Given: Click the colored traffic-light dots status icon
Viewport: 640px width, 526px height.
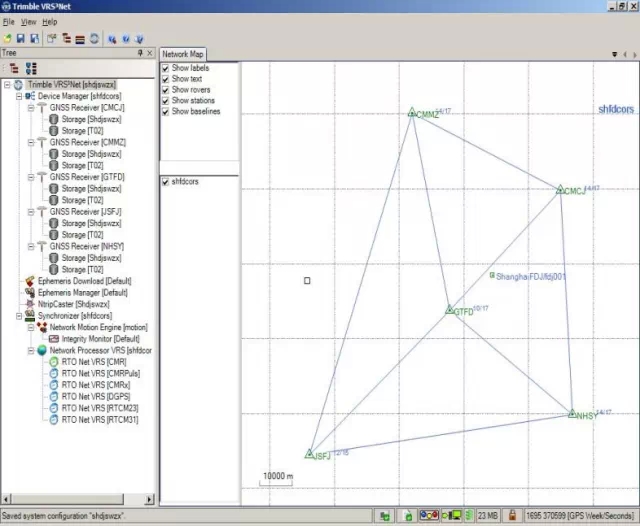Looking at the screenshot, I should [429, 515].
